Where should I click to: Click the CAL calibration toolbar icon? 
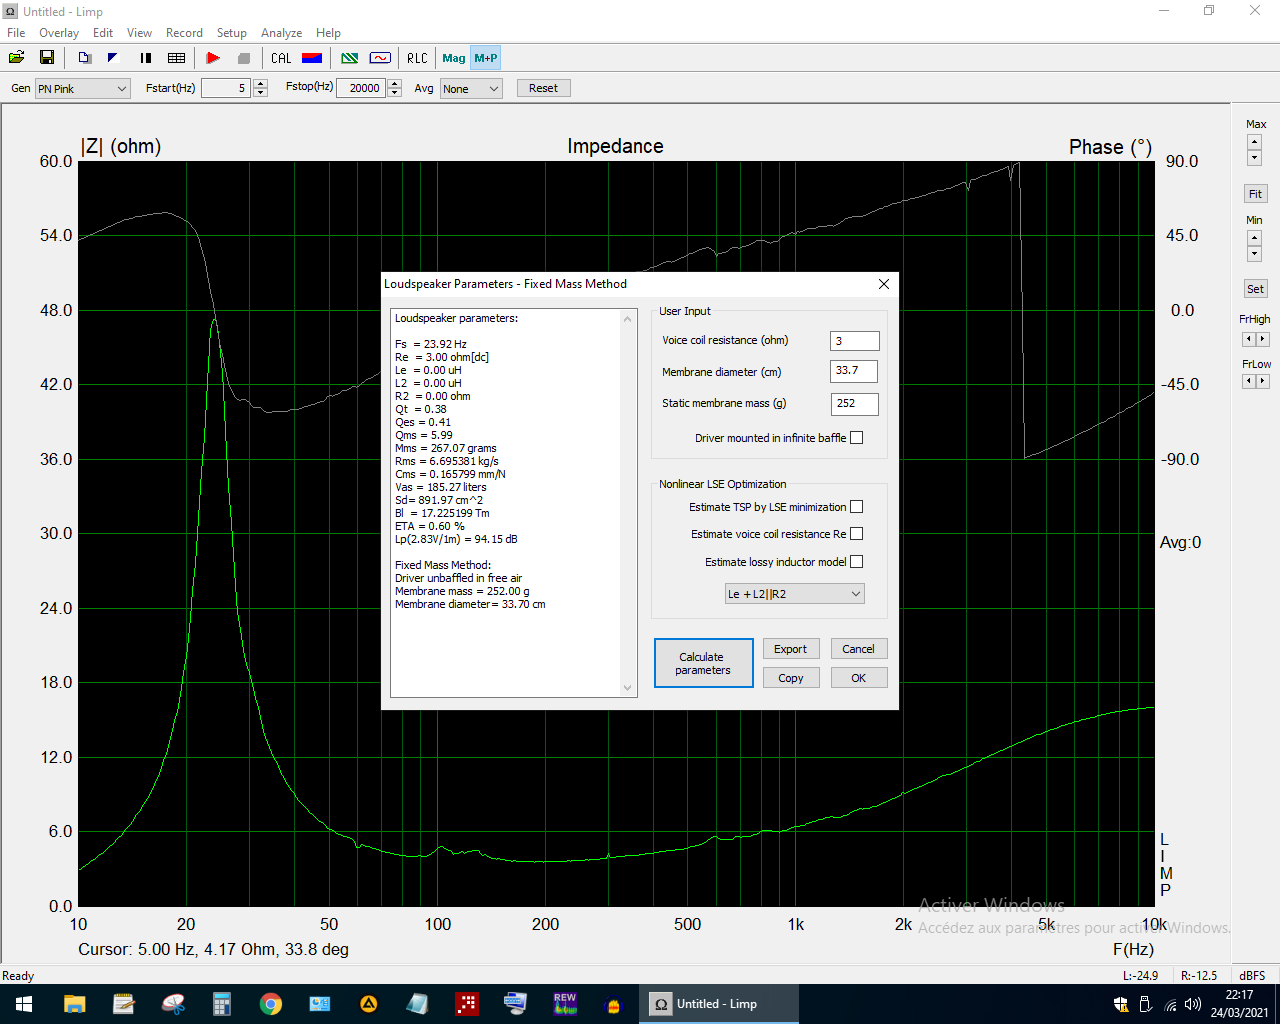coord(281,58)
